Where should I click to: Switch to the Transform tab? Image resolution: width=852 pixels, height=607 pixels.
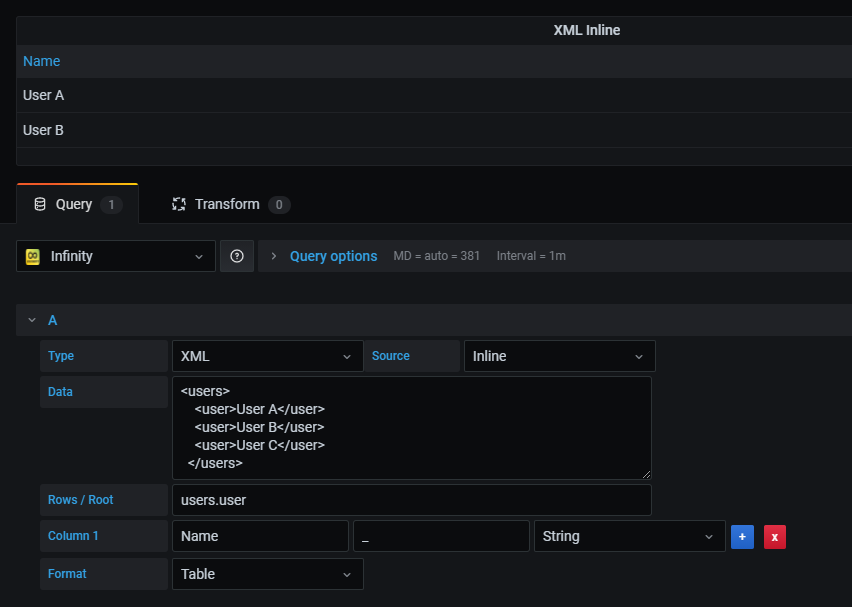(x=228, y=204)
